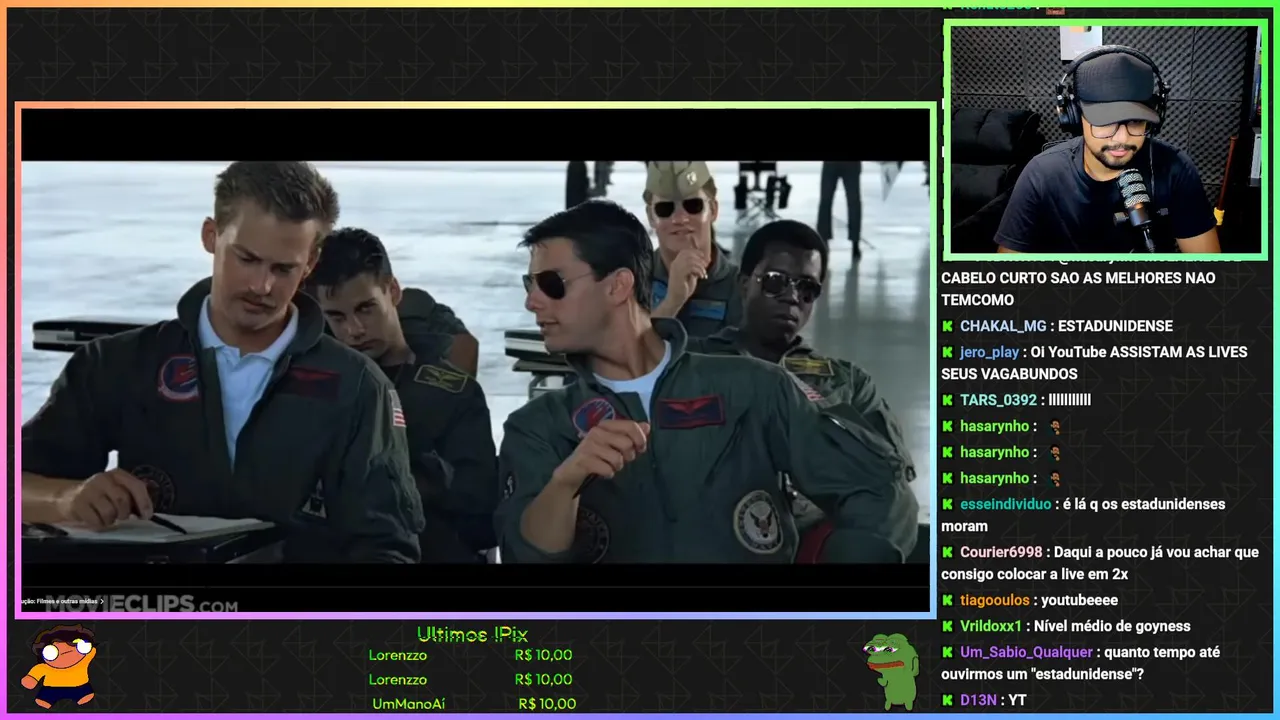Click the 'Ultimos !Pix' heading
The image size is (1280, 720).
coord(472,634)
